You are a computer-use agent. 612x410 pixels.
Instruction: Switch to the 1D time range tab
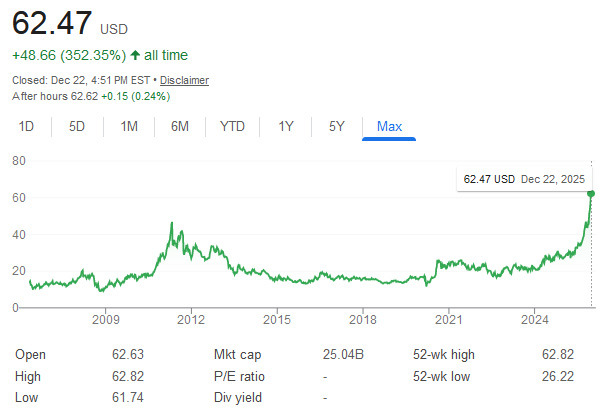pyautogui.click(x=27, y=126)
